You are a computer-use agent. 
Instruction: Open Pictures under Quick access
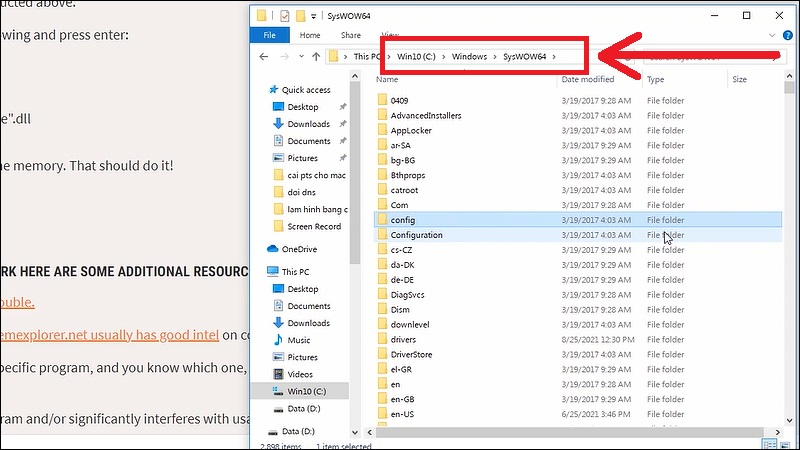point(303,158)
